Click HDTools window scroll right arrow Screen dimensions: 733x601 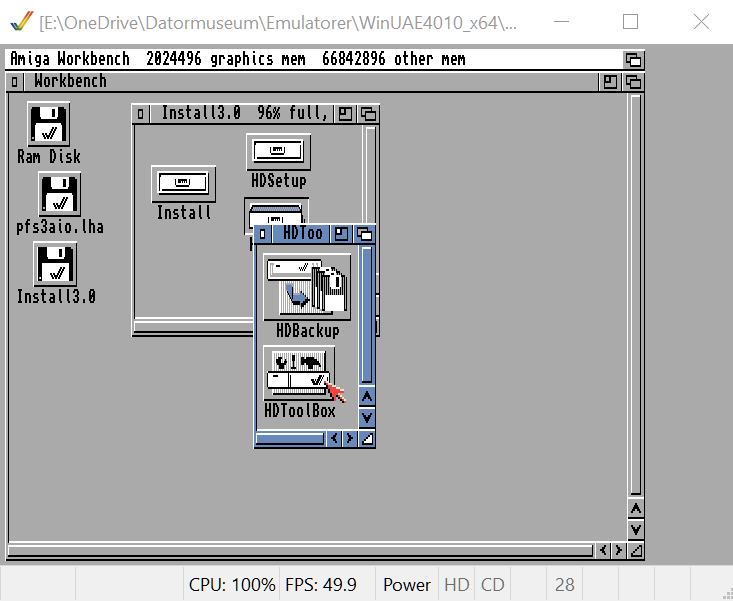pos(350,438)
